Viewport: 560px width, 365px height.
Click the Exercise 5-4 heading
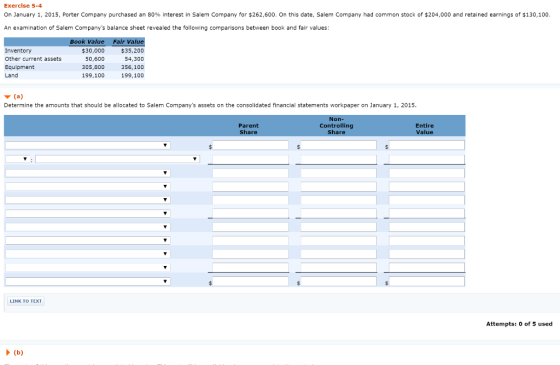click(23, 6)
